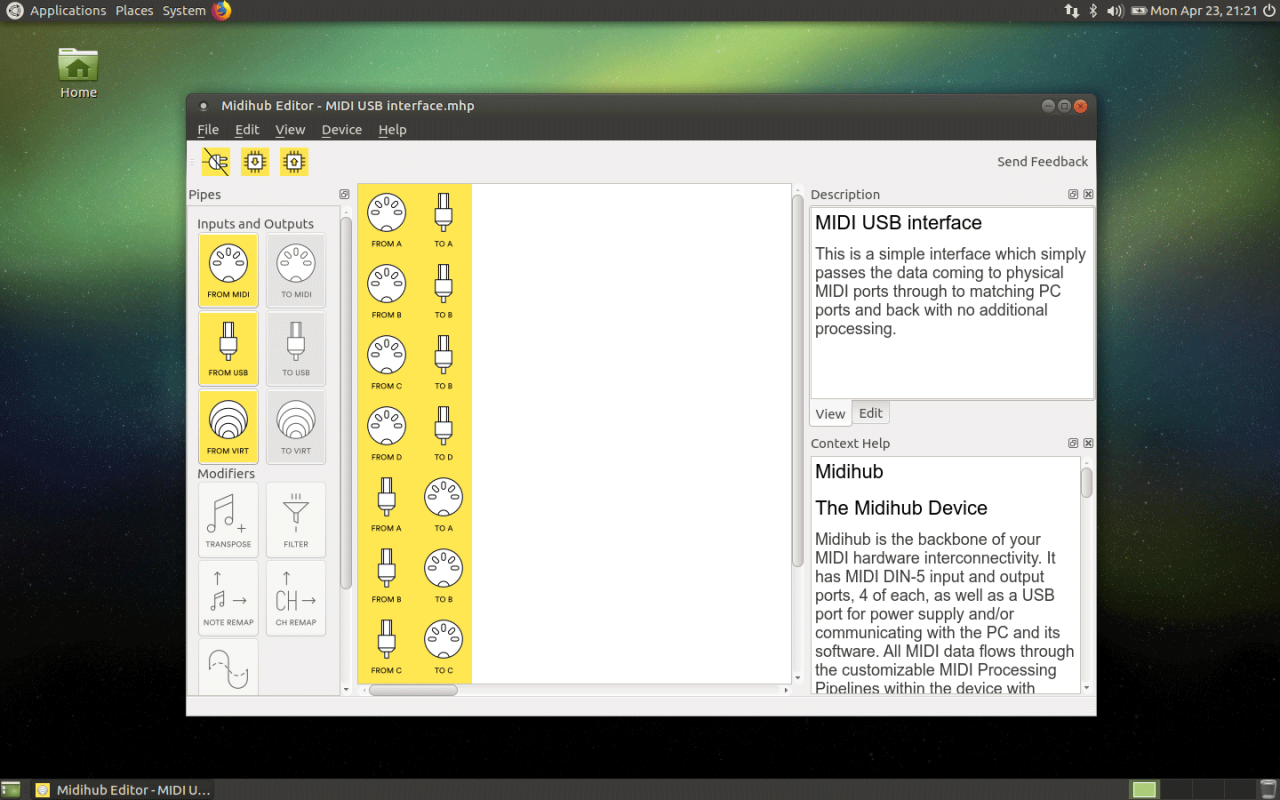Select the CH REMAP modifier
Viewport: 1280px width, 800px height.
296,598
